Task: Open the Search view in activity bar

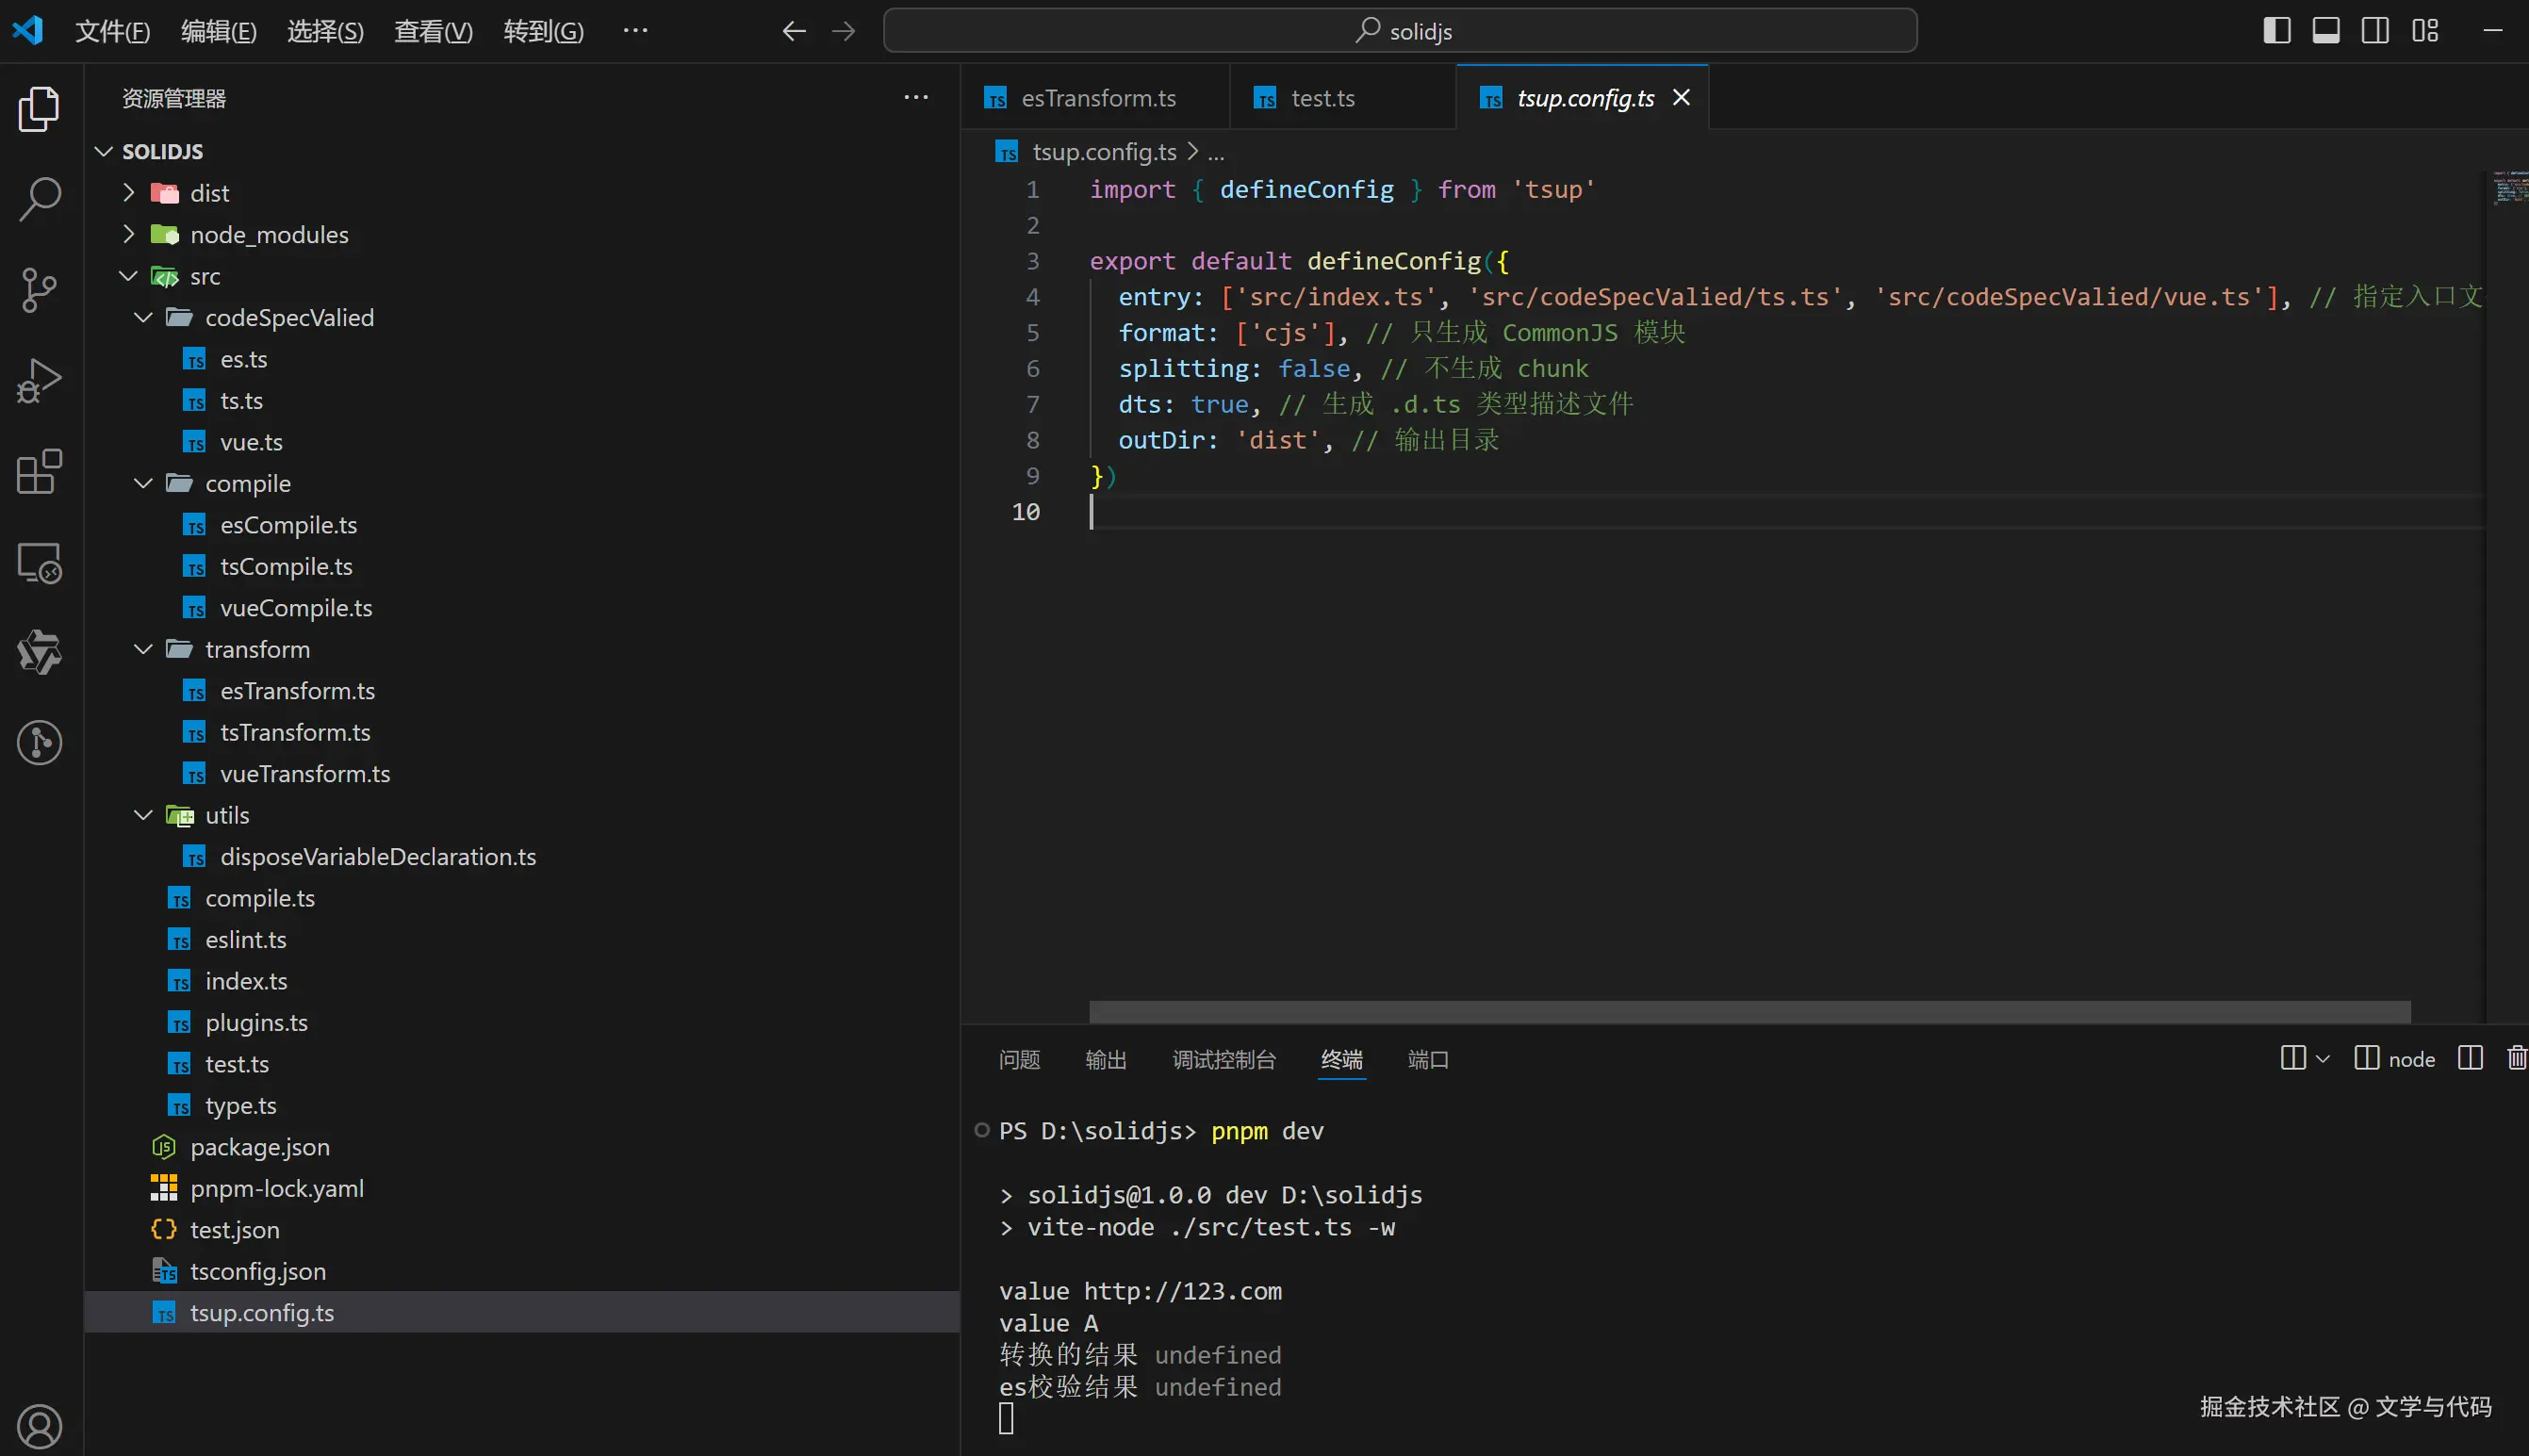Action: pyautogui.click(x=40, y=198)
